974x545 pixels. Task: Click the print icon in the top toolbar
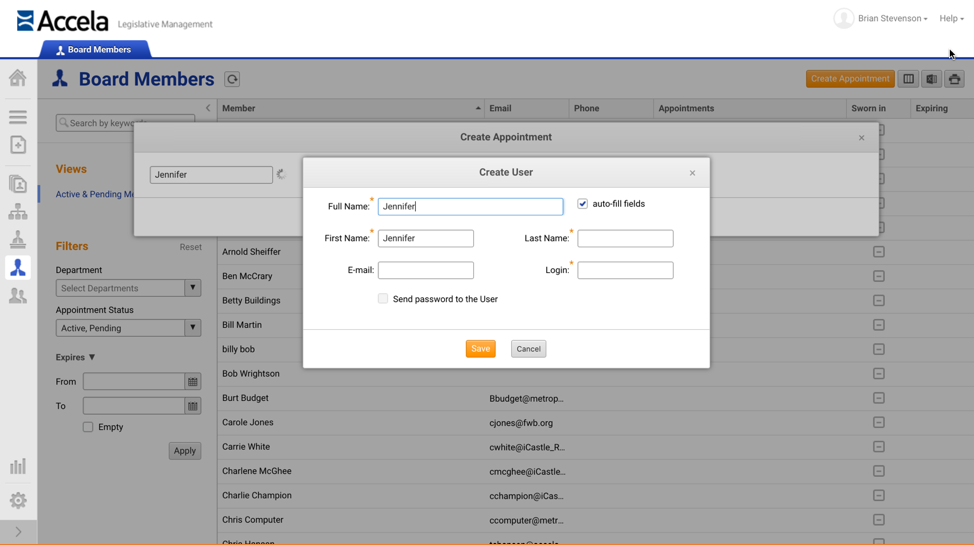954,79
